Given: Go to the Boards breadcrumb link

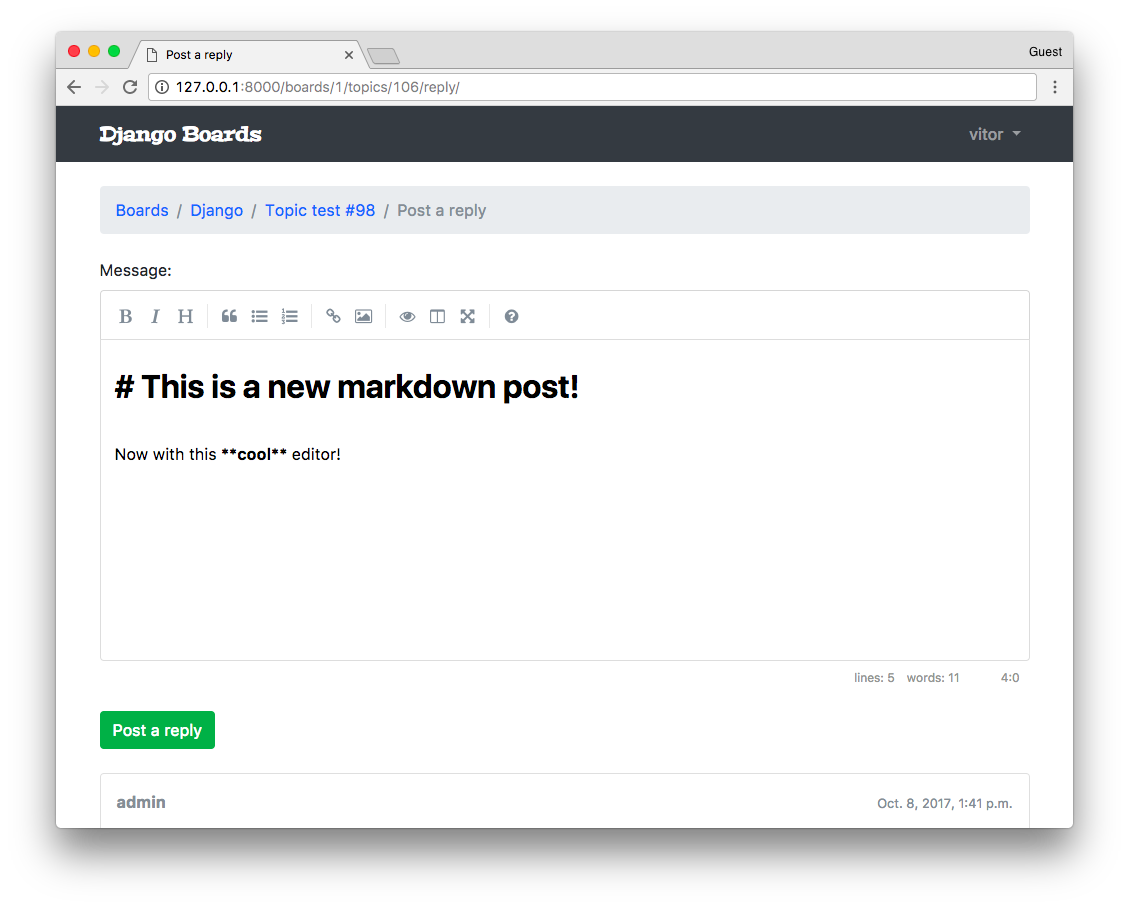Looking at the screenshot, I should coord(142,210).
